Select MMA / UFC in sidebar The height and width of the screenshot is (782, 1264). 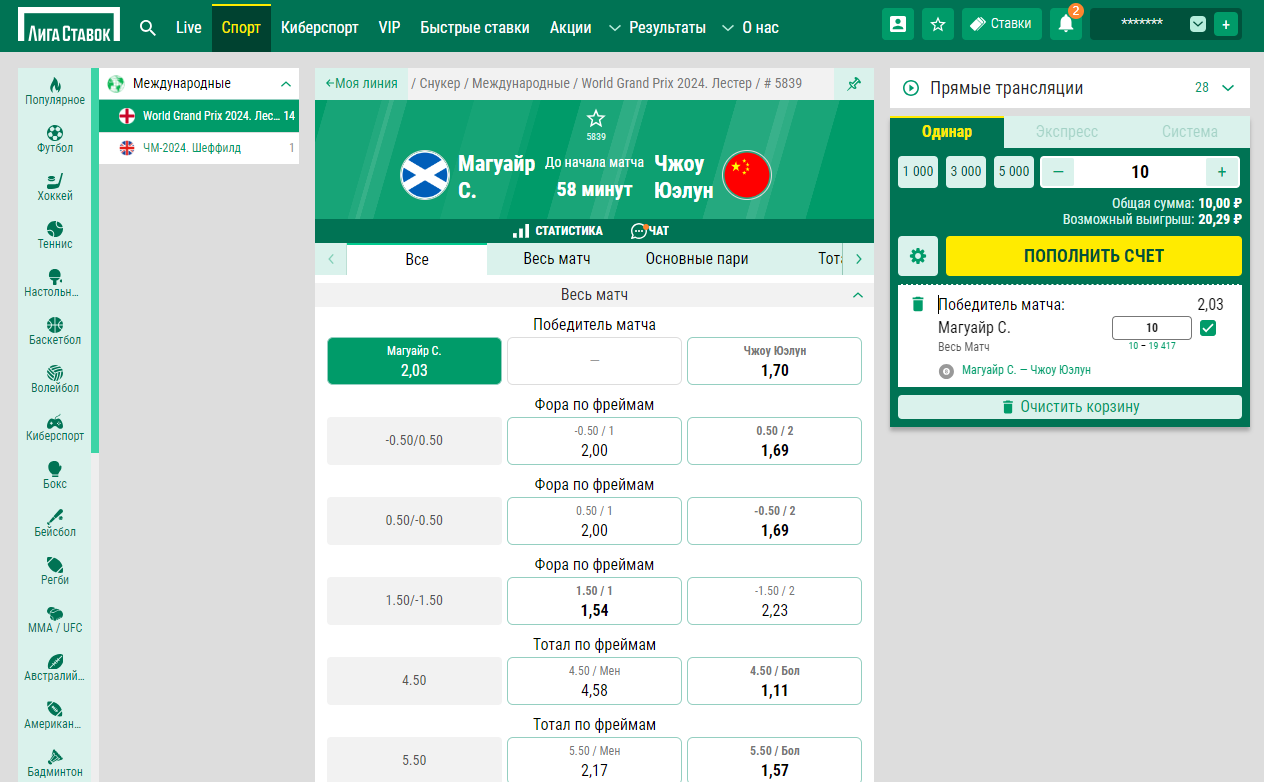55,618
